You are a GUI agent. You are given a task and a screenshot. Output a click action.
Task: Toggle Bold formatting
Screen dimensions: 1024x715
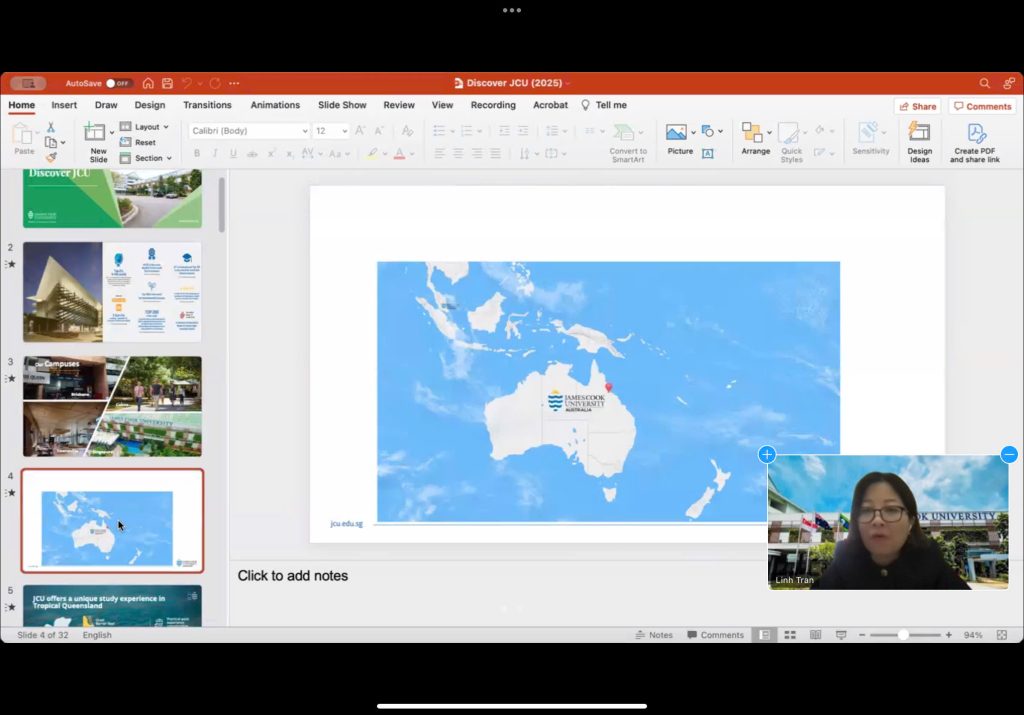(x=197, y=153)
